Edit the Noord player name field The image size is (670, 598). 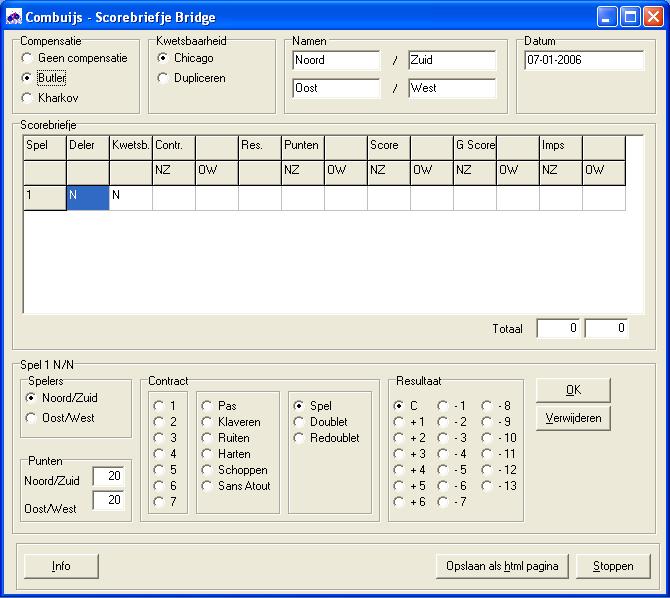pyautogui.click(x=336, y=60)
